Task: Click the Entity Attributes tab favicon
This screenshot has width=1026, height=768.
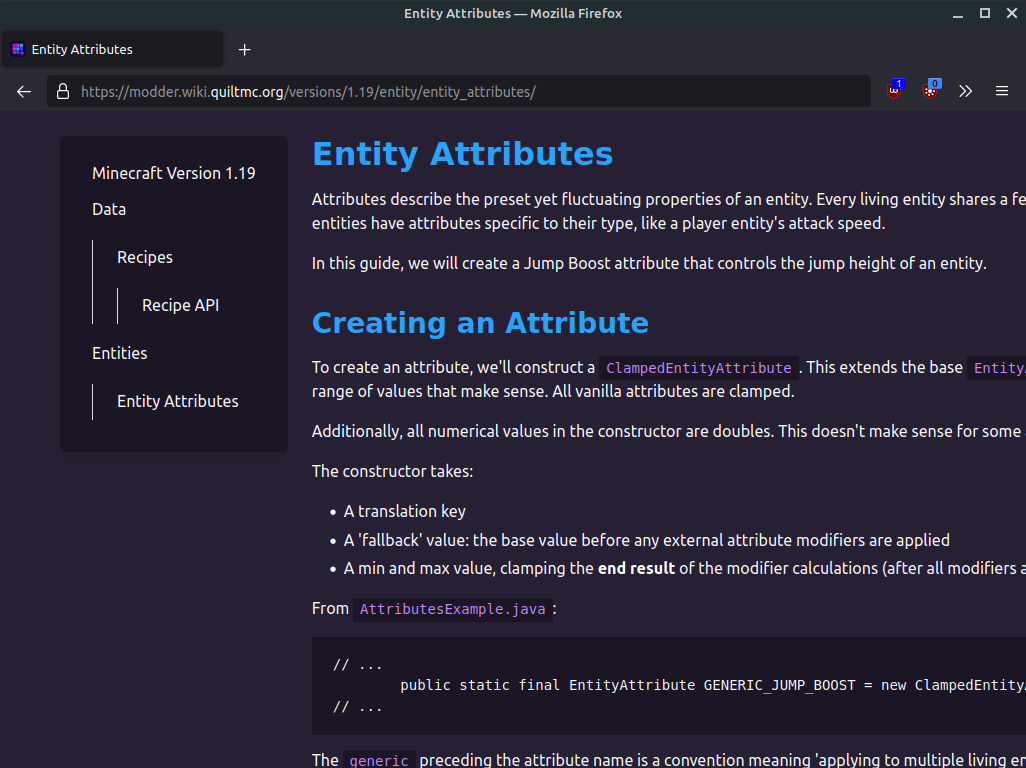Action: 18,50
